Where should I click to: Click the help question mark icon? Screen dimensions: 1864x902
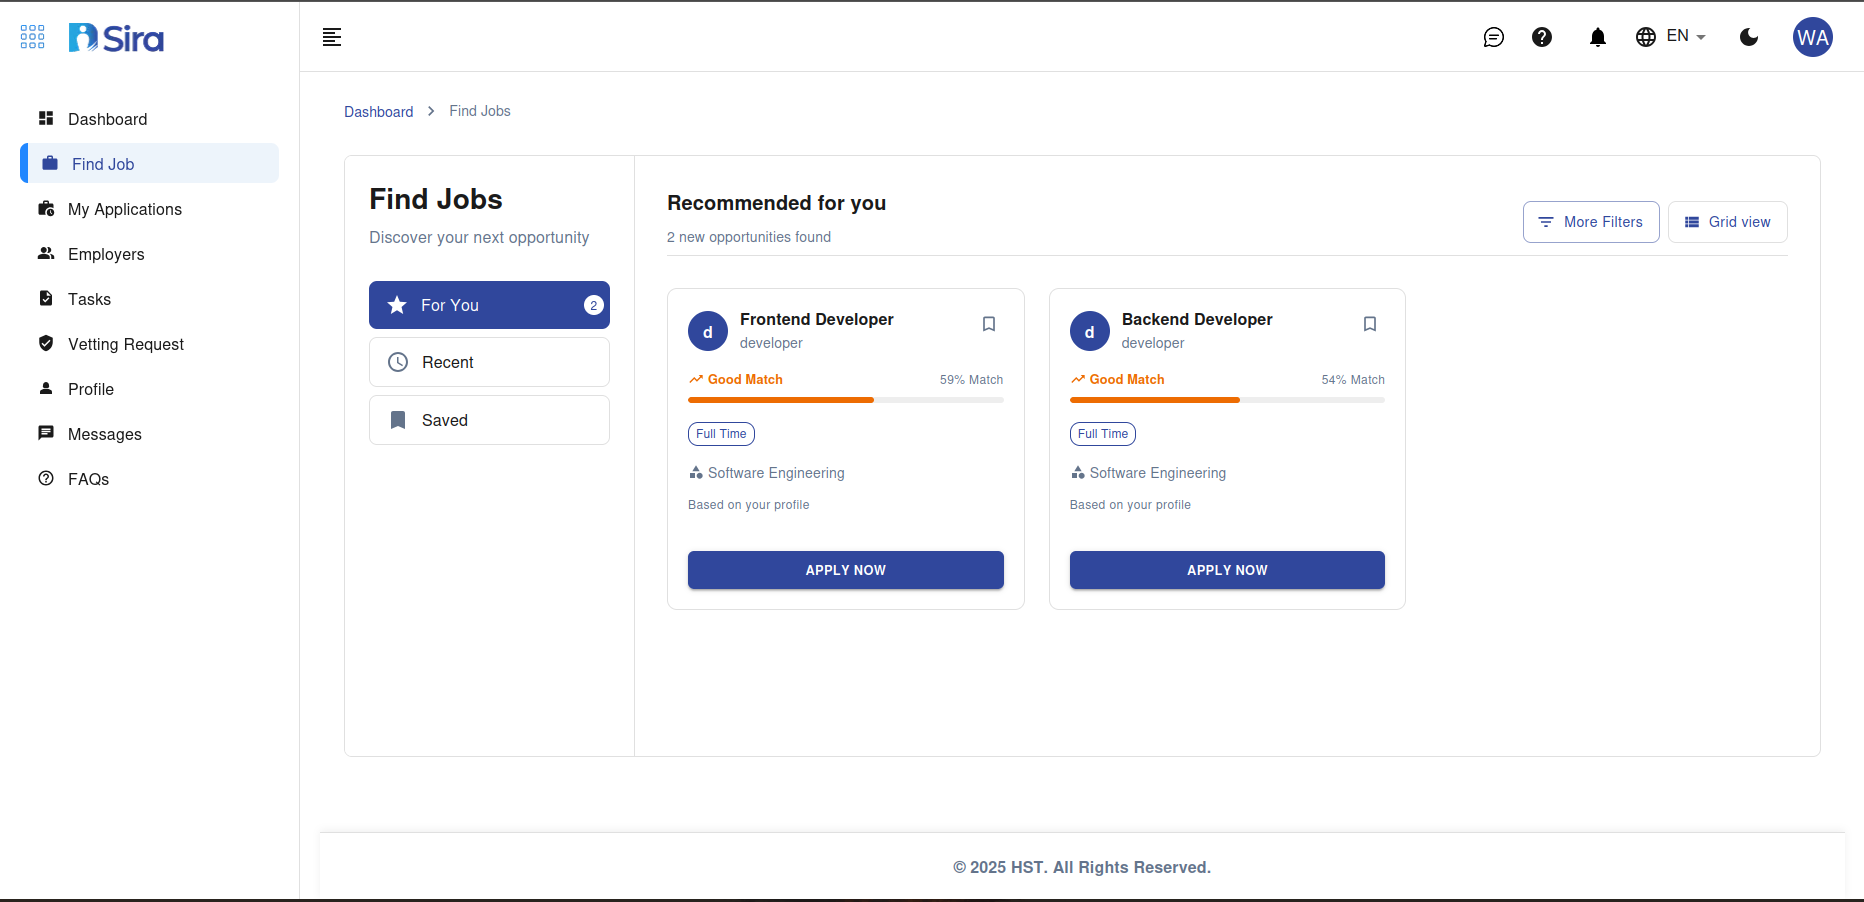click(1542, 37)
